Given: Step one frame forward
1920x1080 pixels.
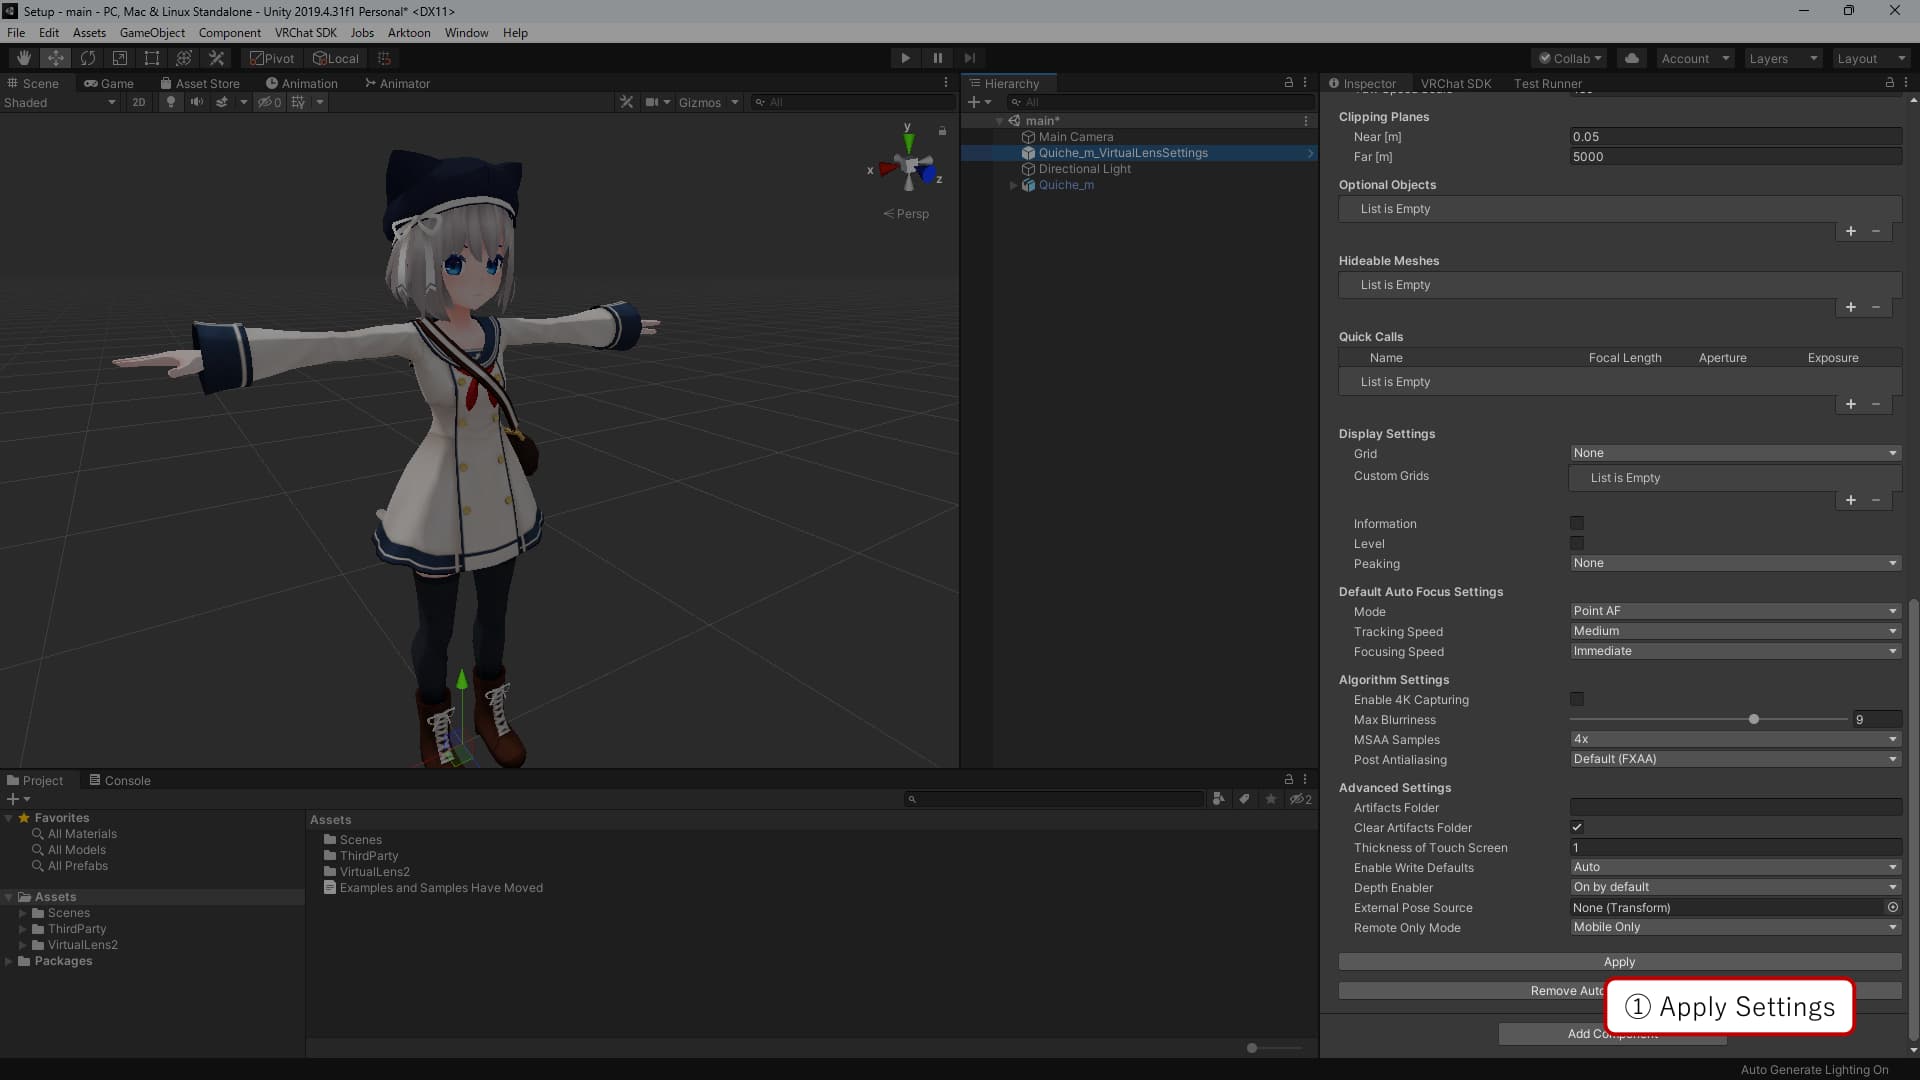Looking at the screenshot, I should click(969, 58).
